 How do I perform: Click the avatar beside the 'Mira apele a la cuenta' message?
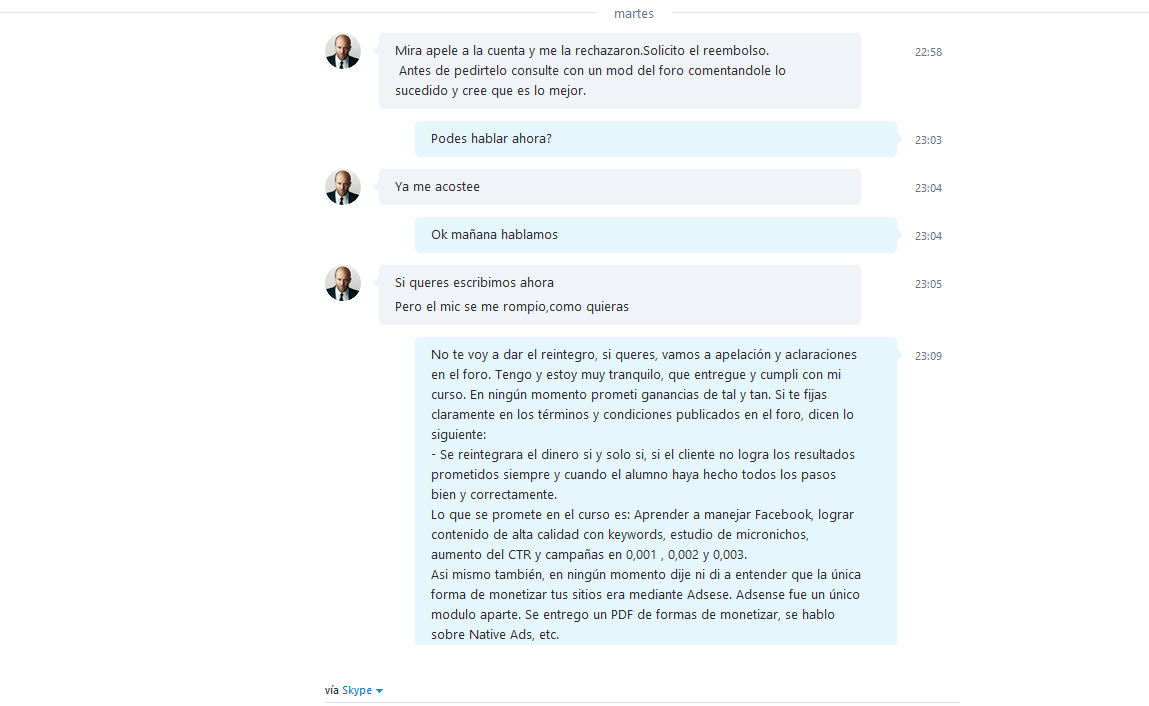point(343,51)
